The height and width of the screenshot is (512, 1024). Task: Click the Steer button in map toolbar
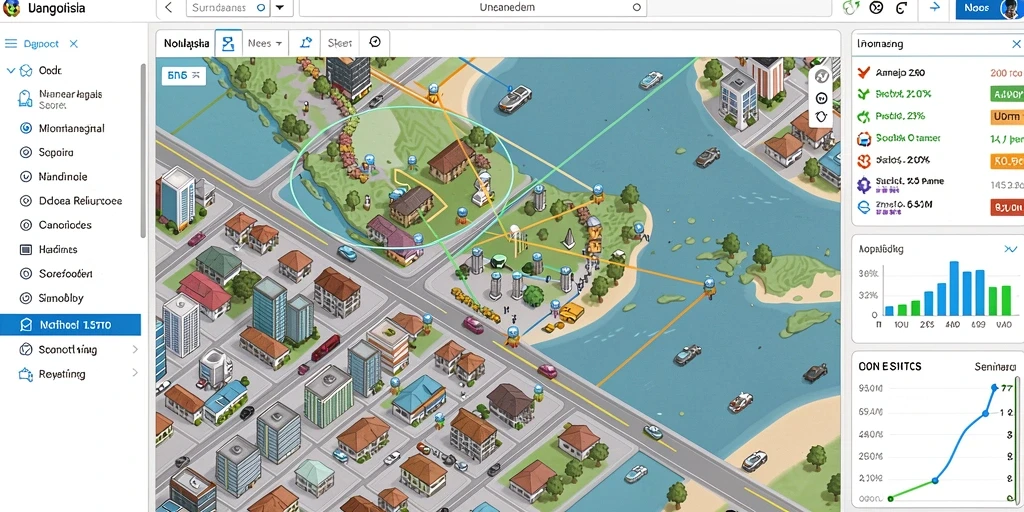pos(340,43)
